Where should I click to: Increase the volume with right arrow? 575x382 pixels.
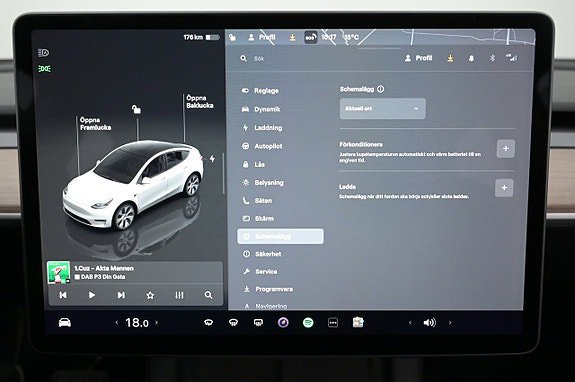click(450, 323)
